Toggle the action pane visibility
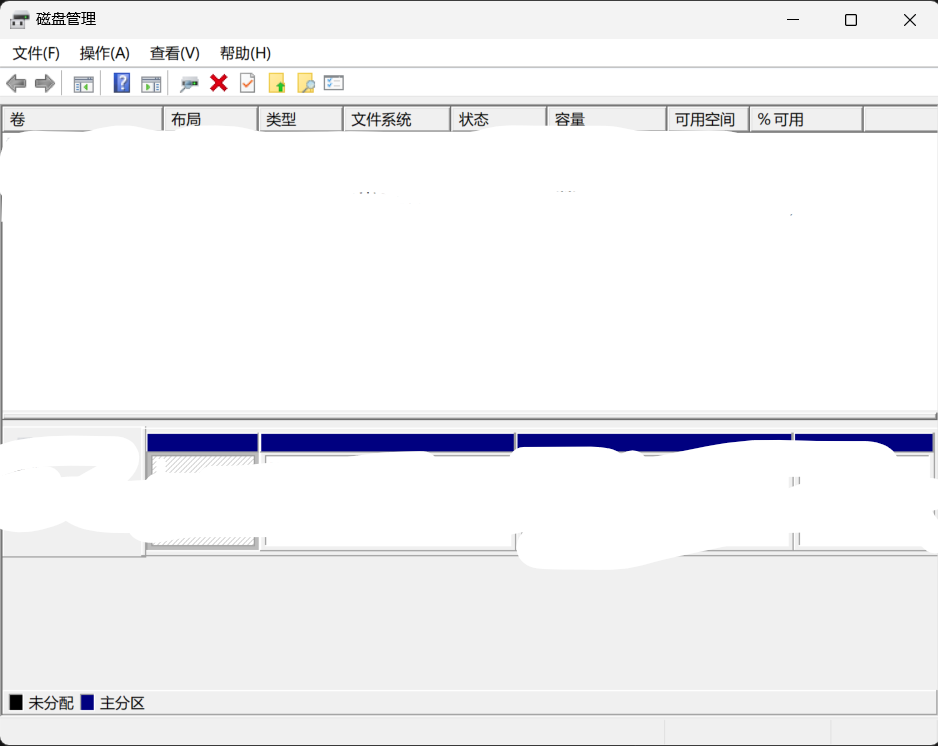 [151, 83]
